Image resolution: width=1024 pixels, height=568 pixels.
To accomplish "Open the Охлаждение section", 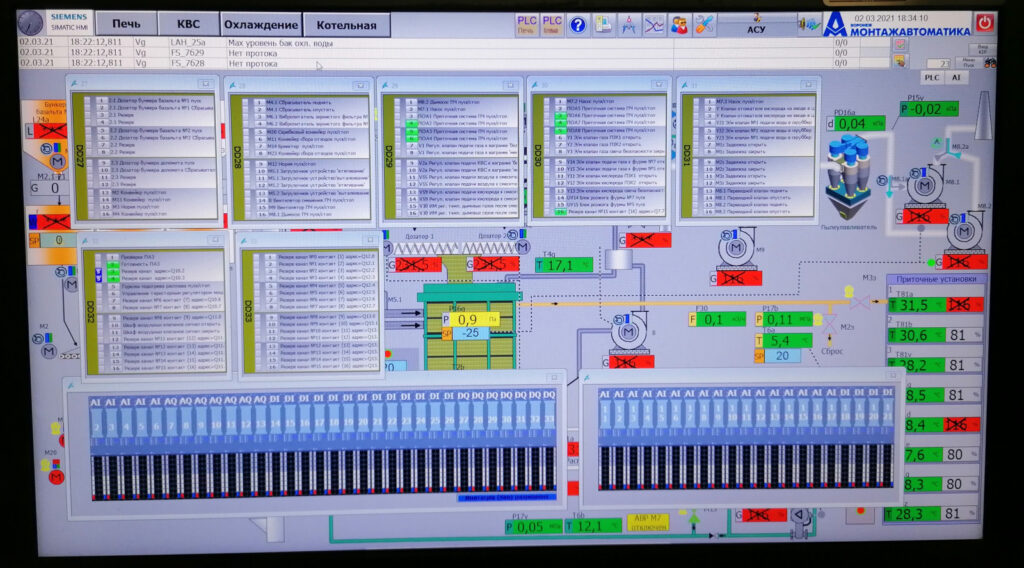I will 261,25.
